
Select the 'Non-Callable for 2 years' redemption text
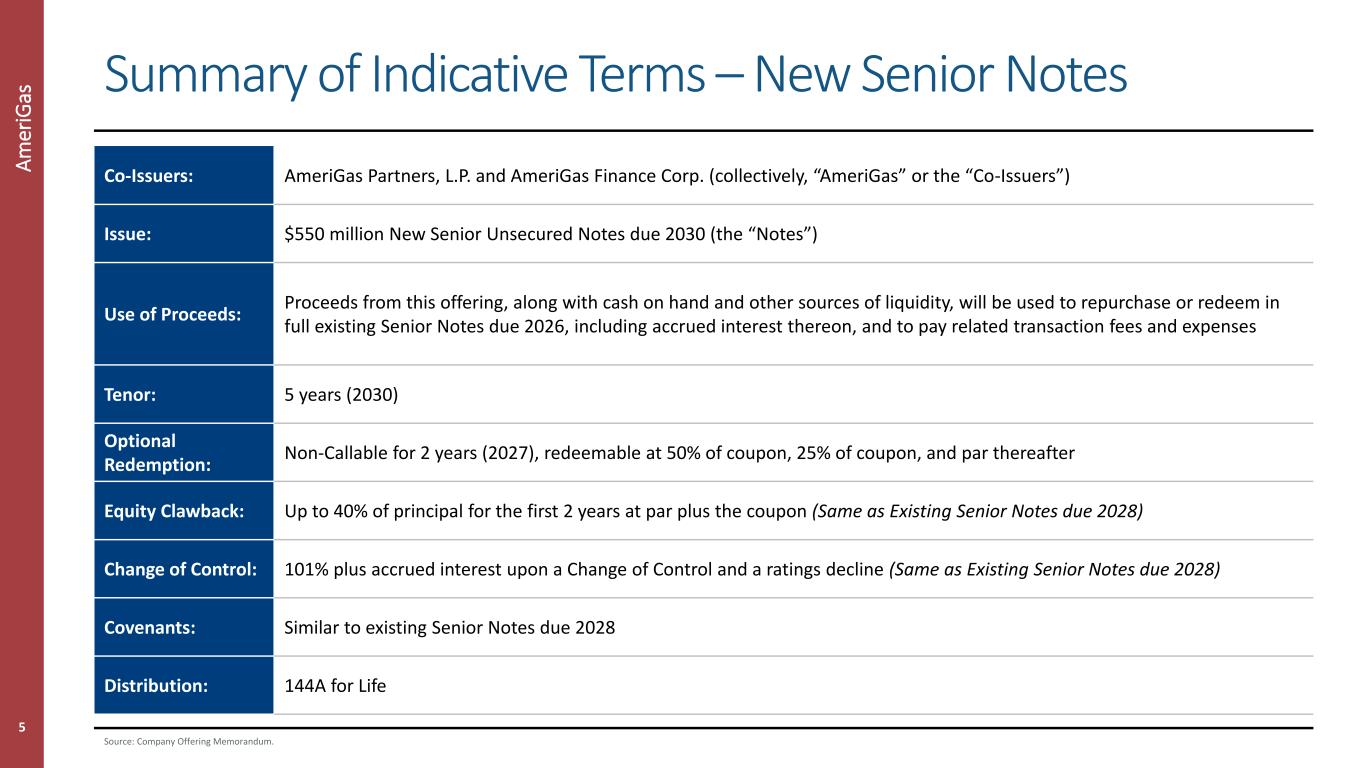pyautogui.click(x=679, y=453)
